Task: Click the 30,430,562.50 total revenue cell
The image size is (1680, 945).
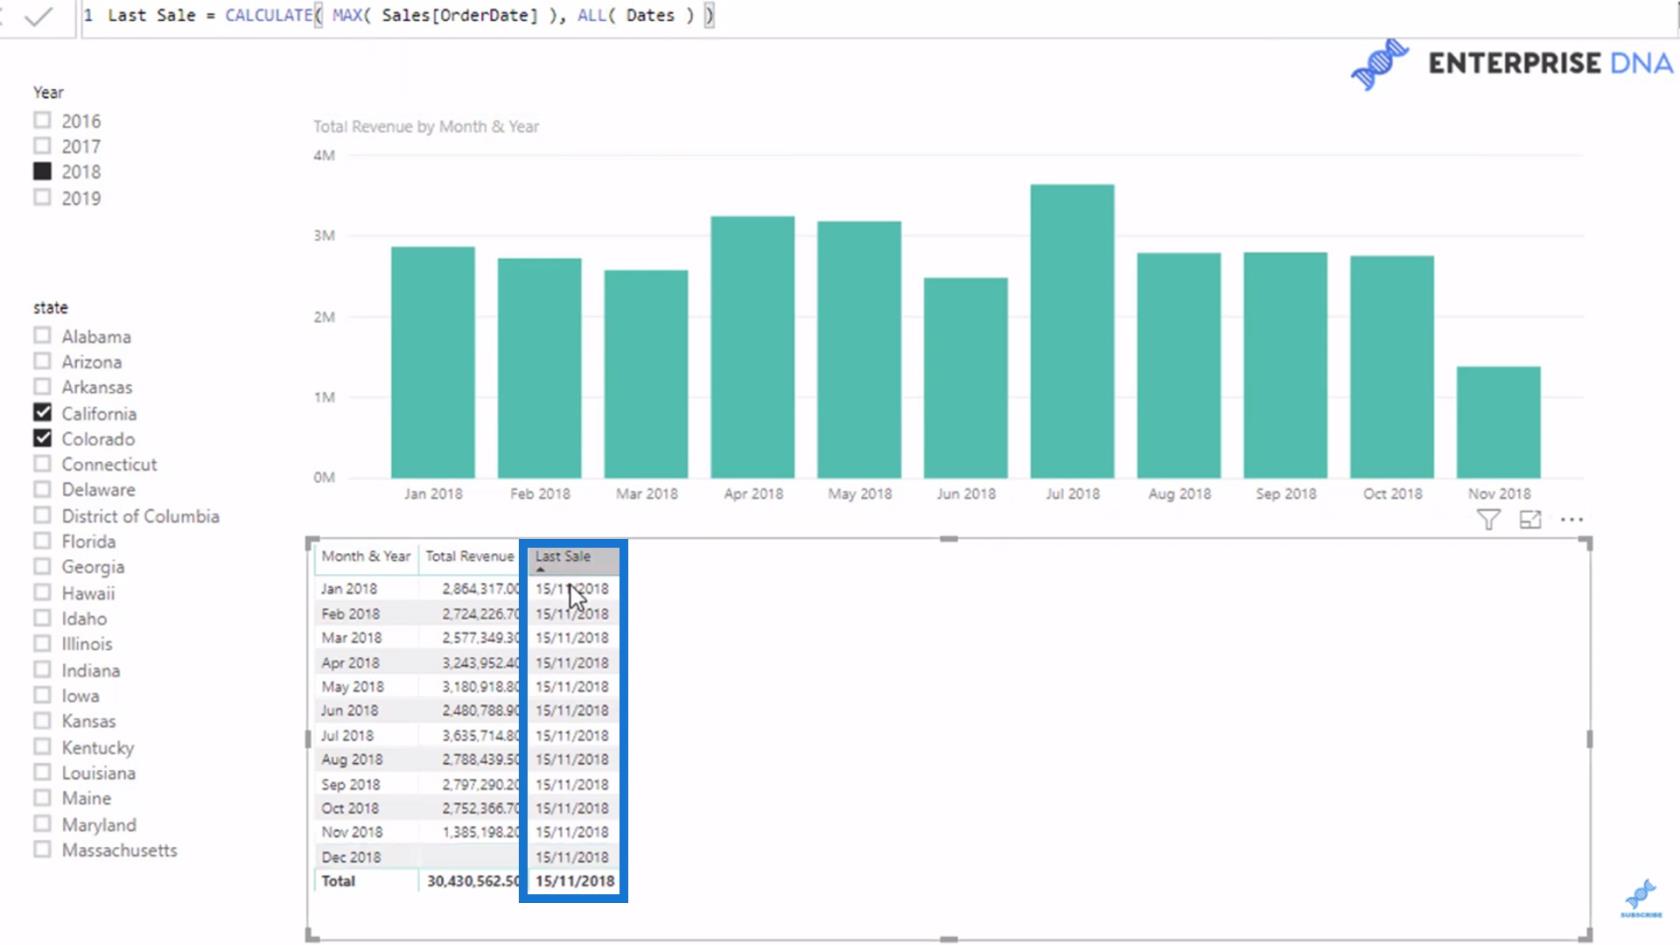Action: point(473,881)
